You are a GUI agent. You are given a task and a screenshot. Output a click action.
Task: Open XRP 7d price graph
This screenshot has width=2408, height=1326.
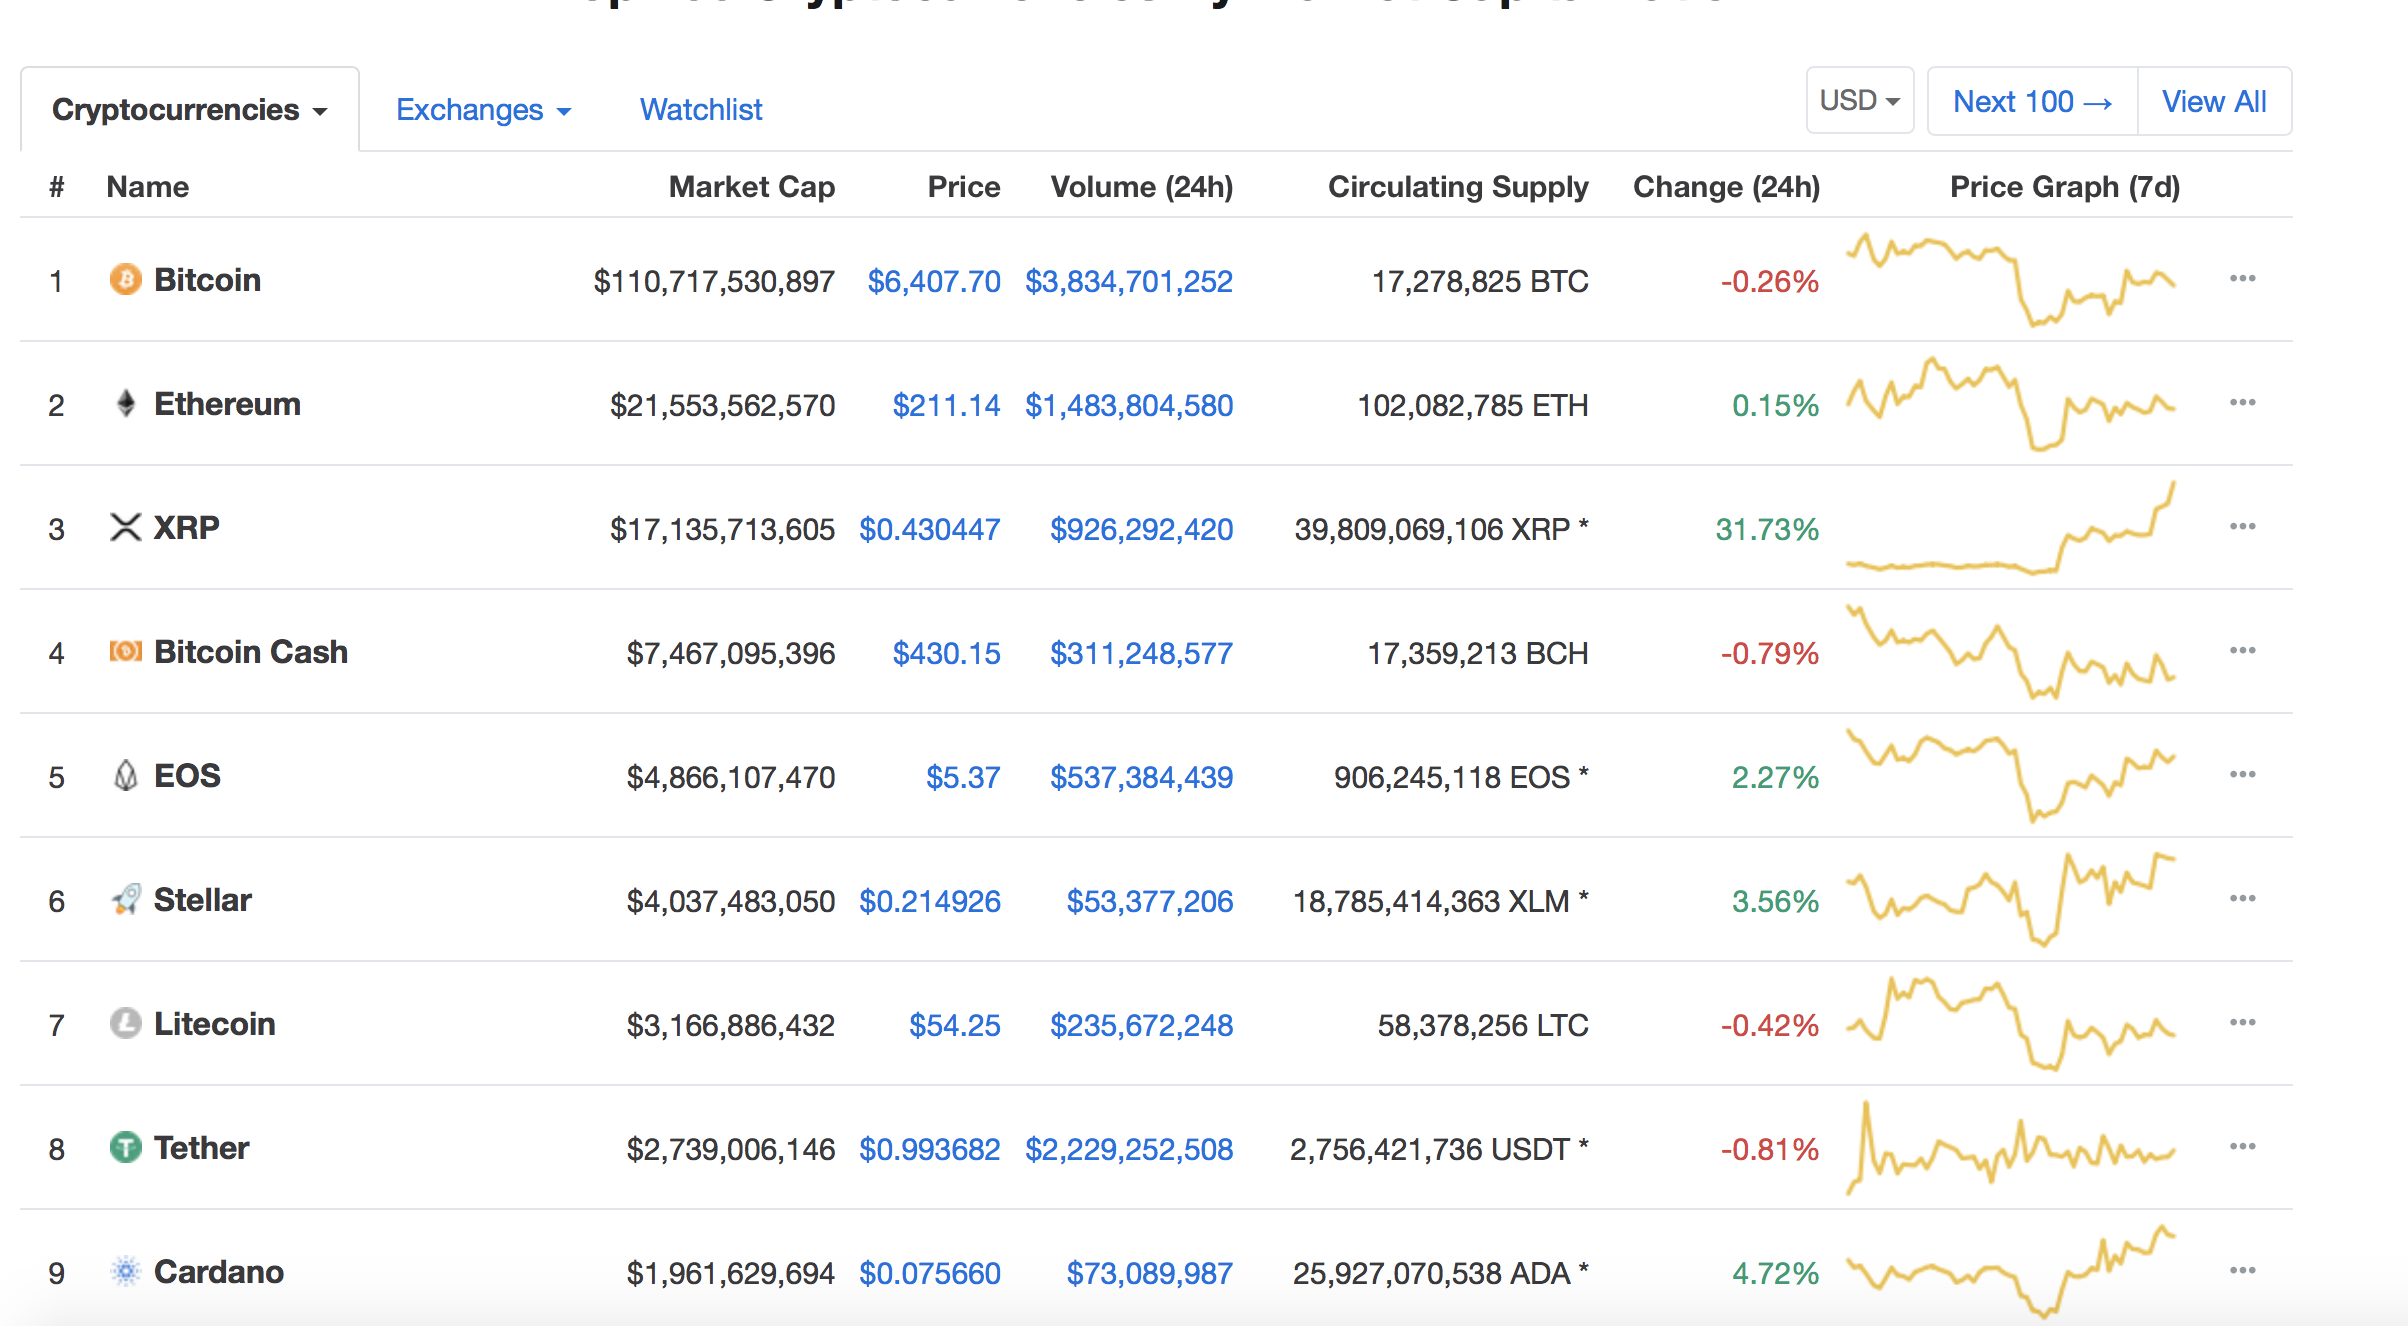[2010, 527]
